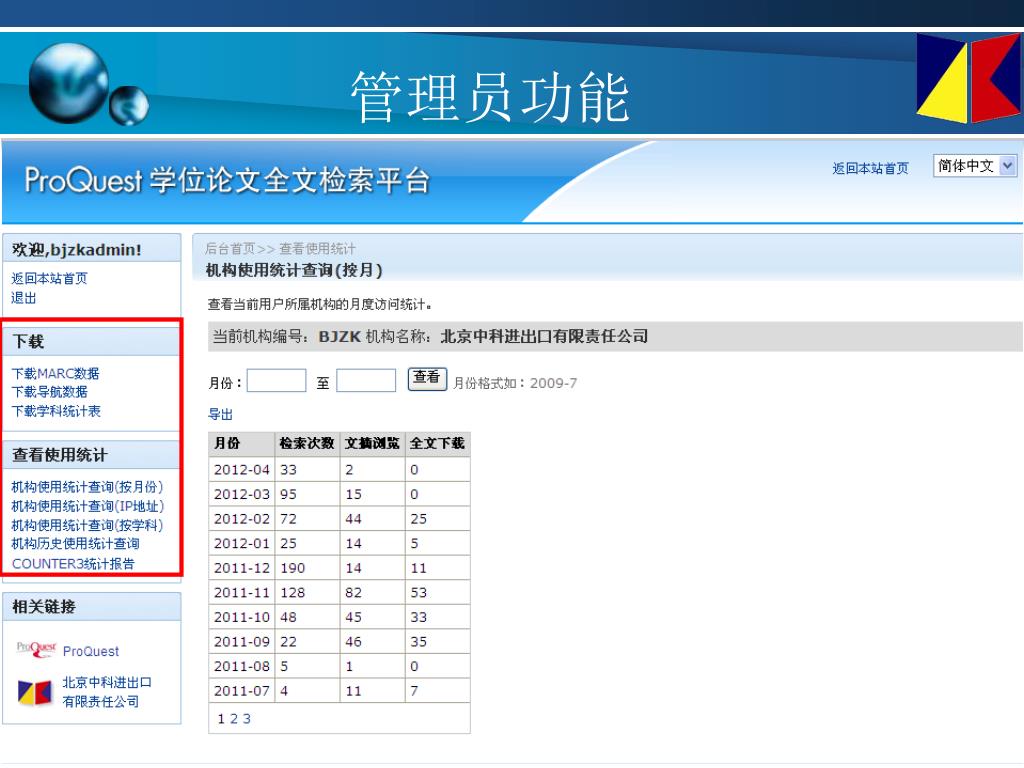1024x768 pixels.
Task: Click 返回本站首页 in the welcome sidebar
Action: pyautogui.click(x=49, y=278)
